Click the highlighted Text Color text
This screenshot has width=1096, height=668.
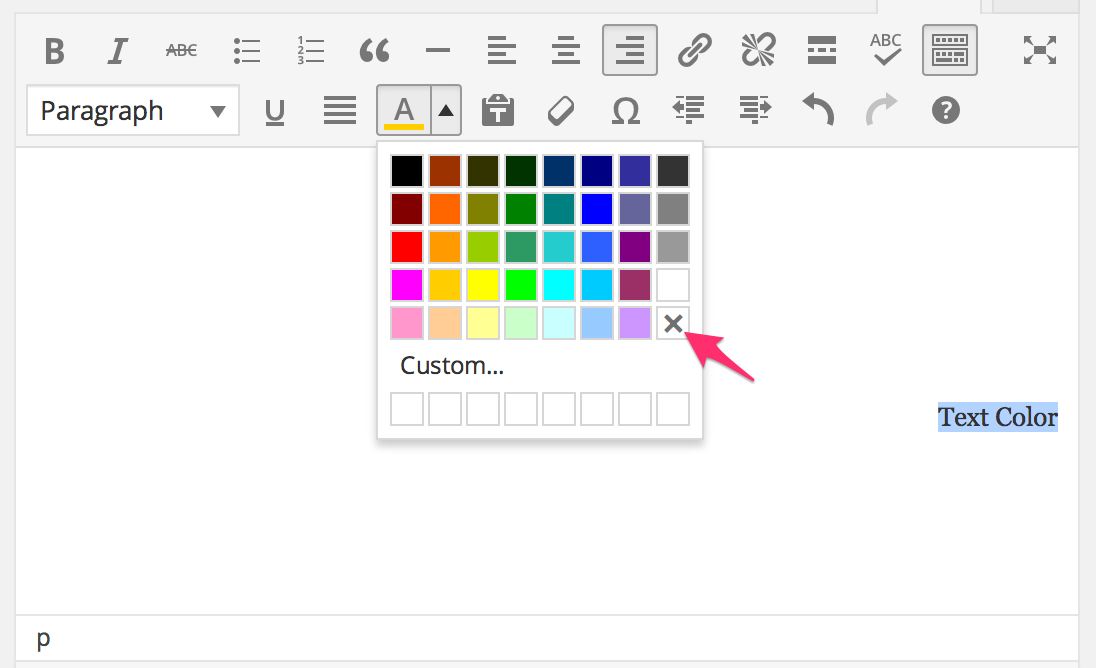997,417
